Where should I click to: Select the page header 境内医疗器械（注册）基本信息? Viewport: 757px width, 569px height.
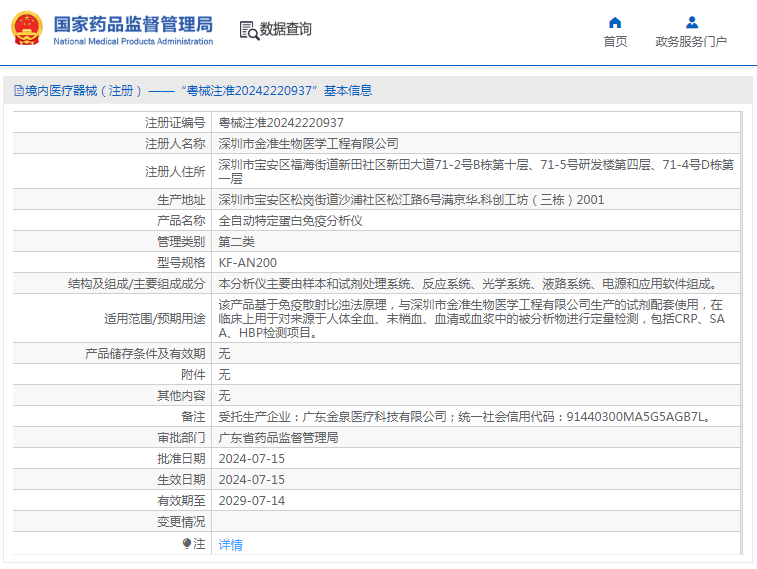coord(193,91)
